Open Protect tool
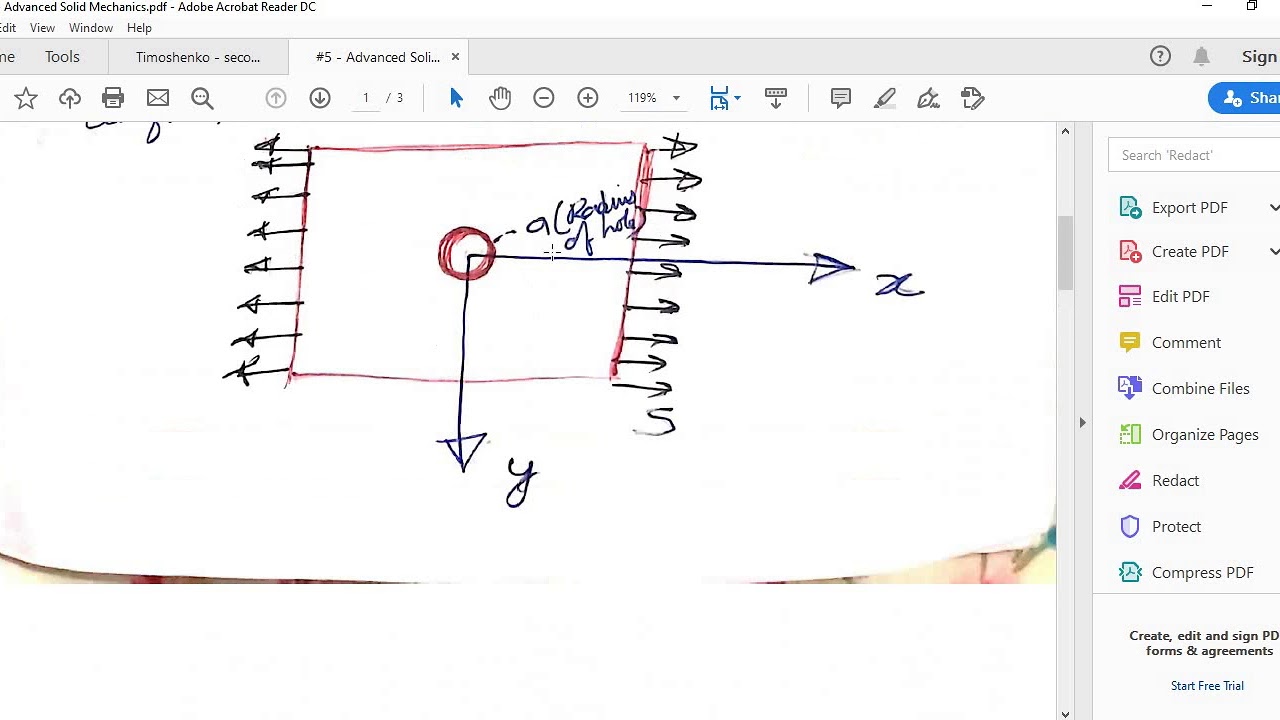This screenshot has height=720, width=1280. tap(1160, 527)
